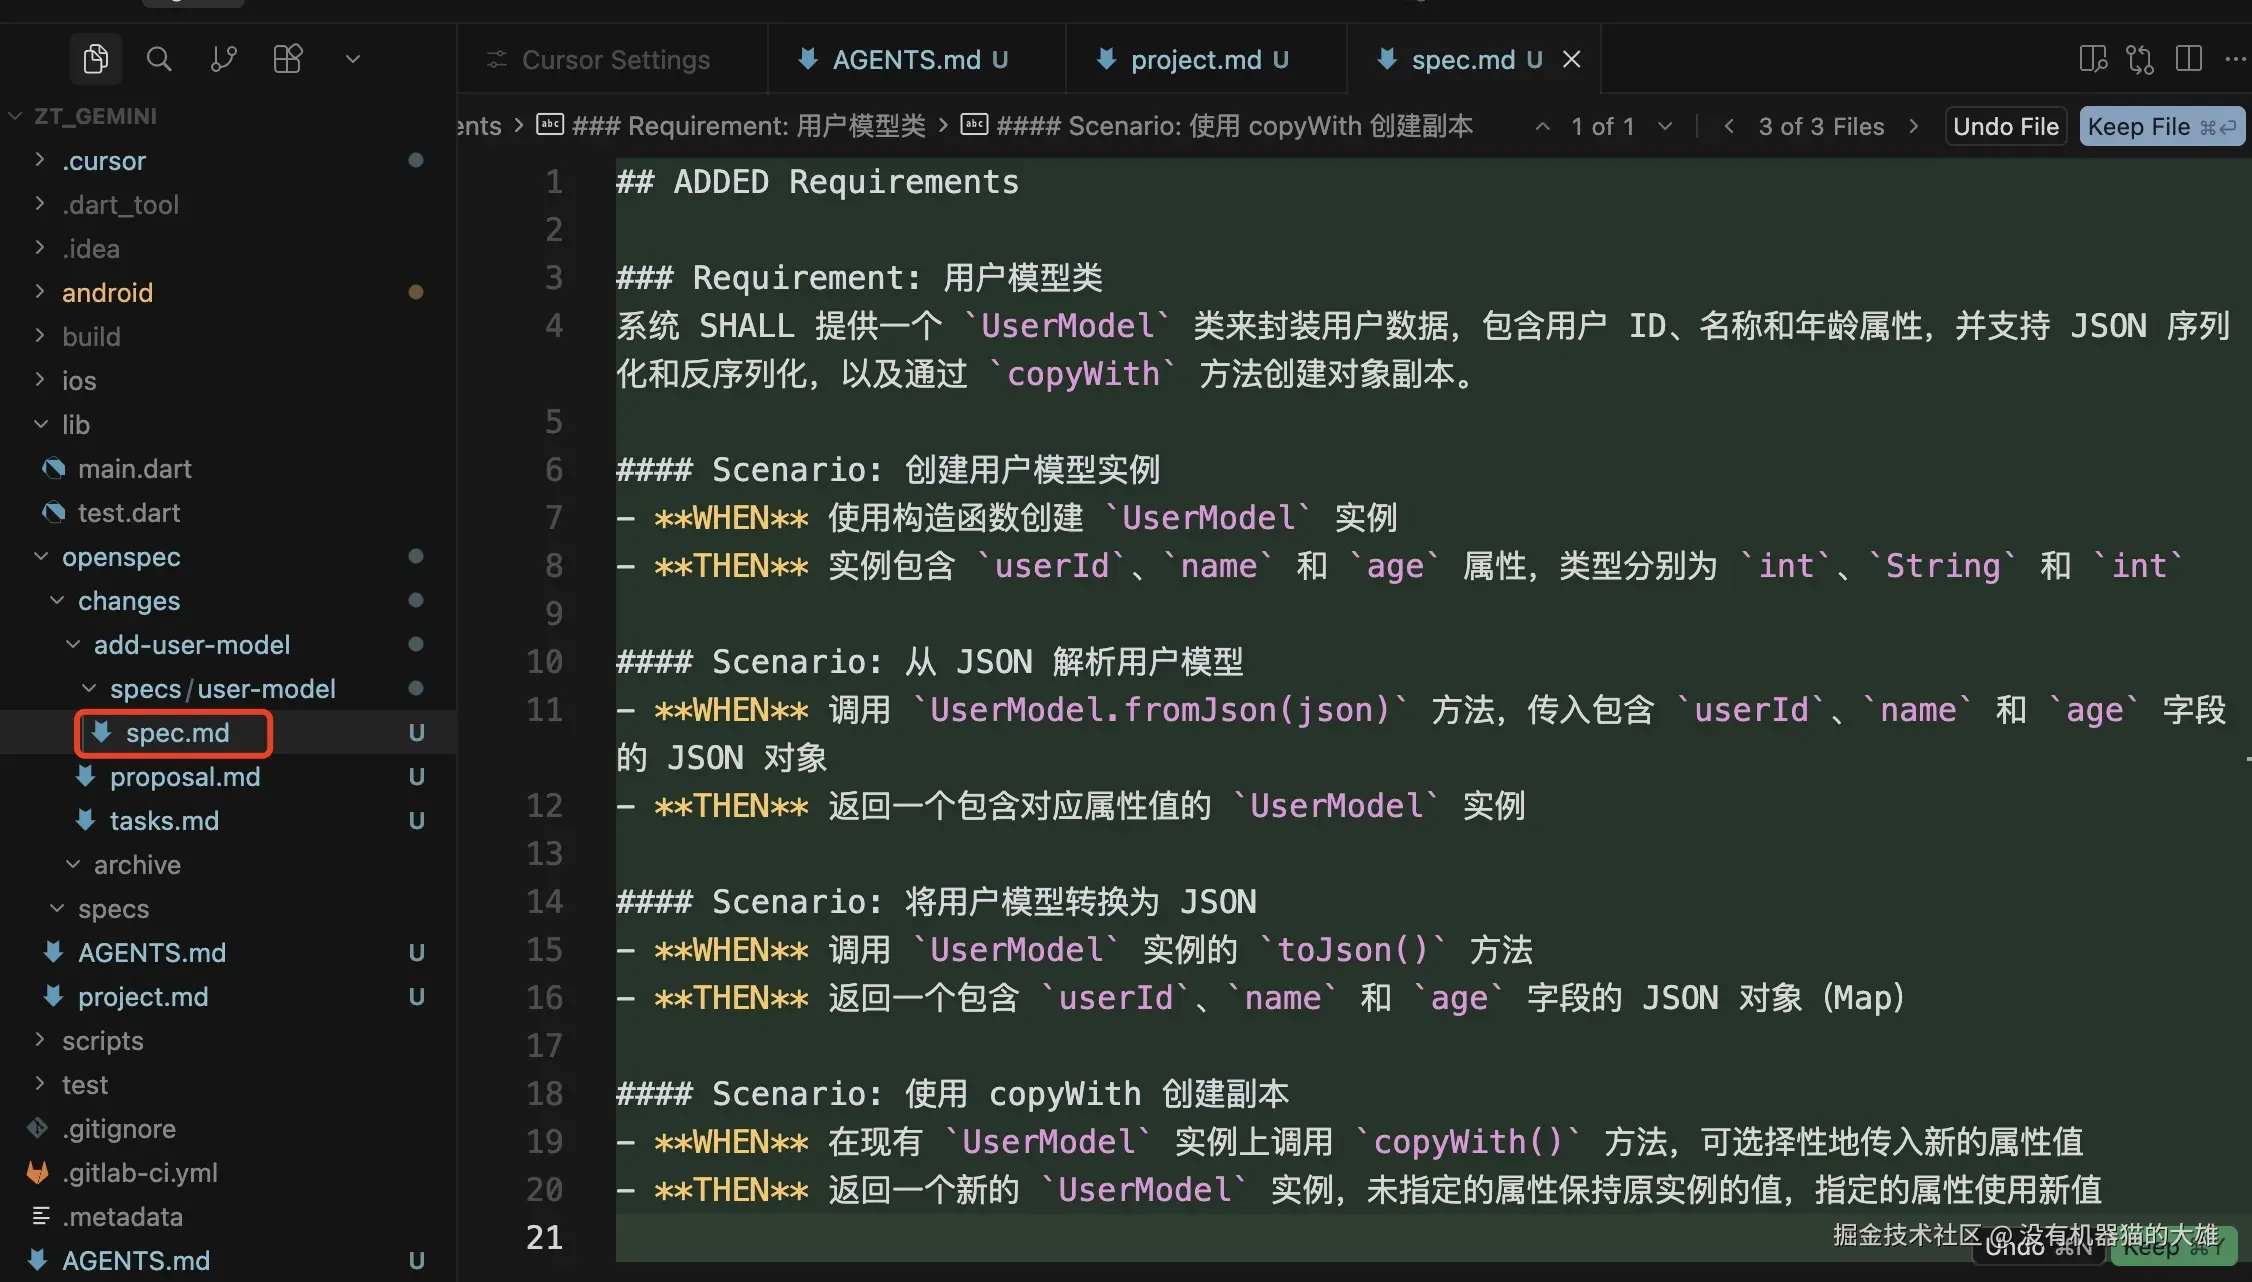This screenshot has height=1282, width=2252.
Task: Click the split editor icon
Action: tap(2188, 59)
